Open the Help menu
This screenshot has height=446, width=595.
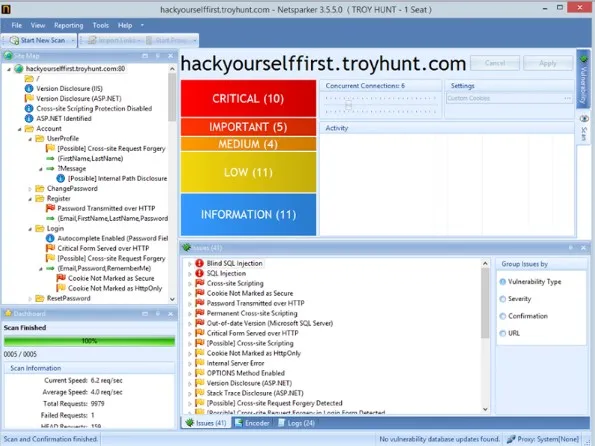coord(125,25)
